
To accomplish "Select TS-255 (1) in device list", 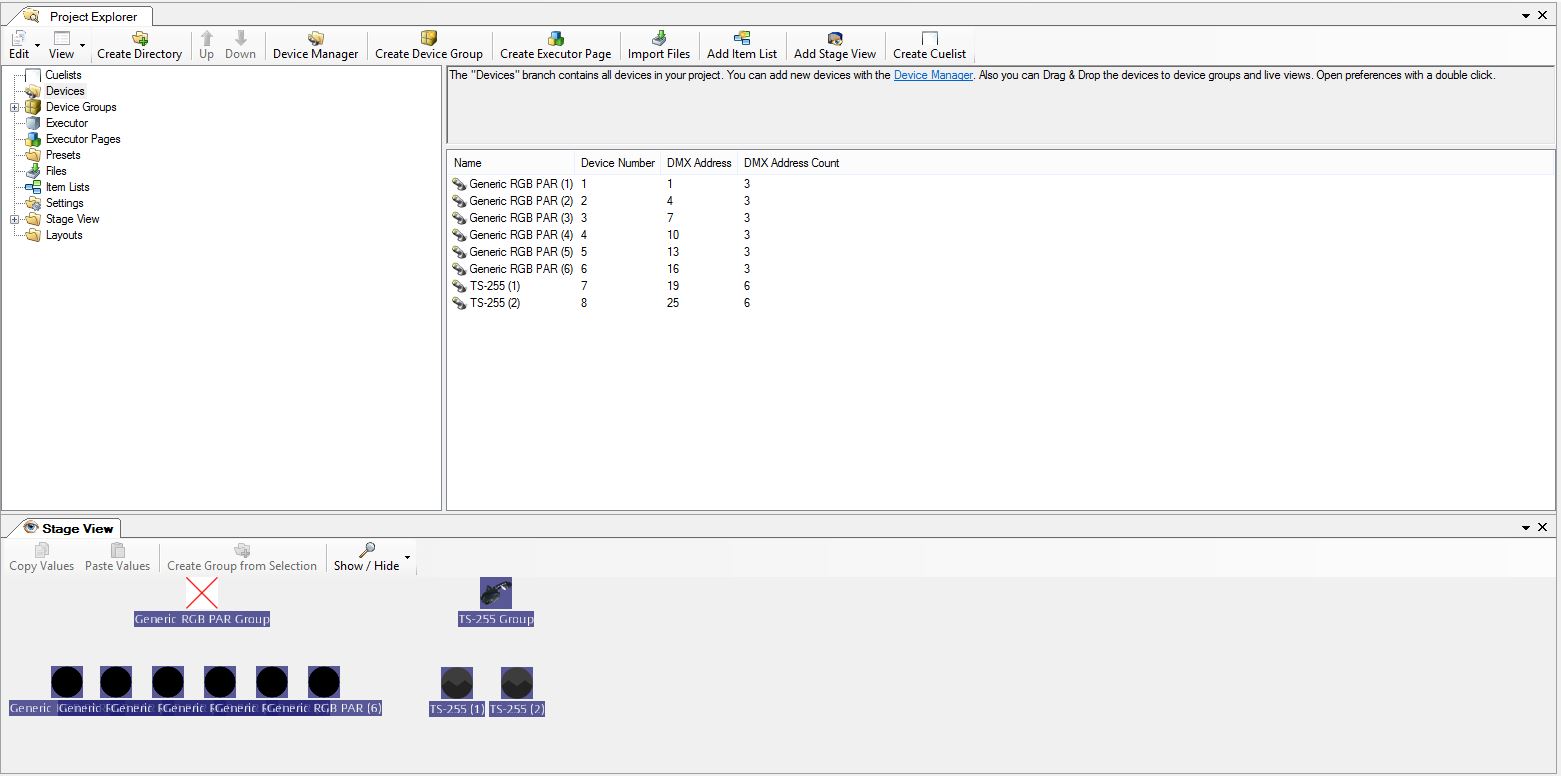I will click(x=494, y=286).
